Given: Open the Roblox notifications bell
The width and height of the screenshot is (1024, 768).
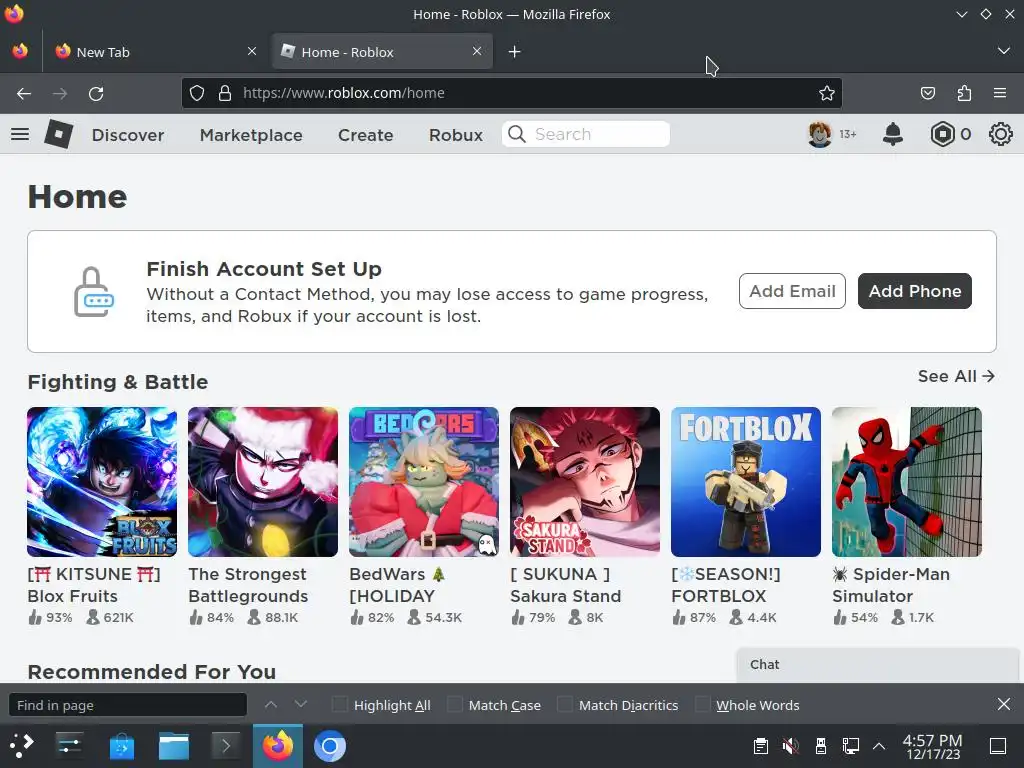Looking at the screenshot, I should (x=893, y=135).
